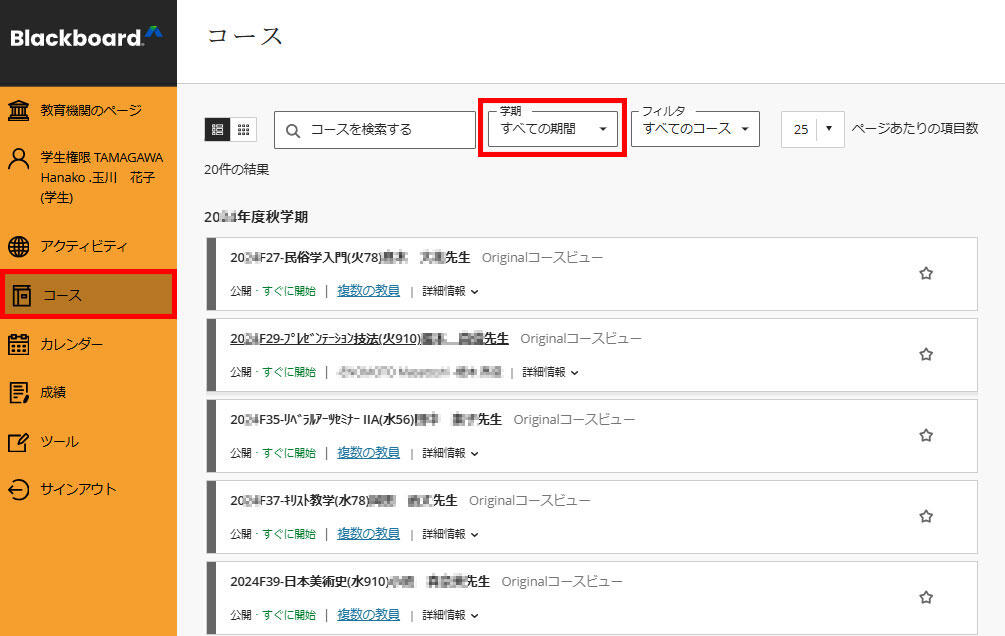The image size is (1005, 636).
Task: Select コース in the sidebar
Action: click(x=88, y=296)
